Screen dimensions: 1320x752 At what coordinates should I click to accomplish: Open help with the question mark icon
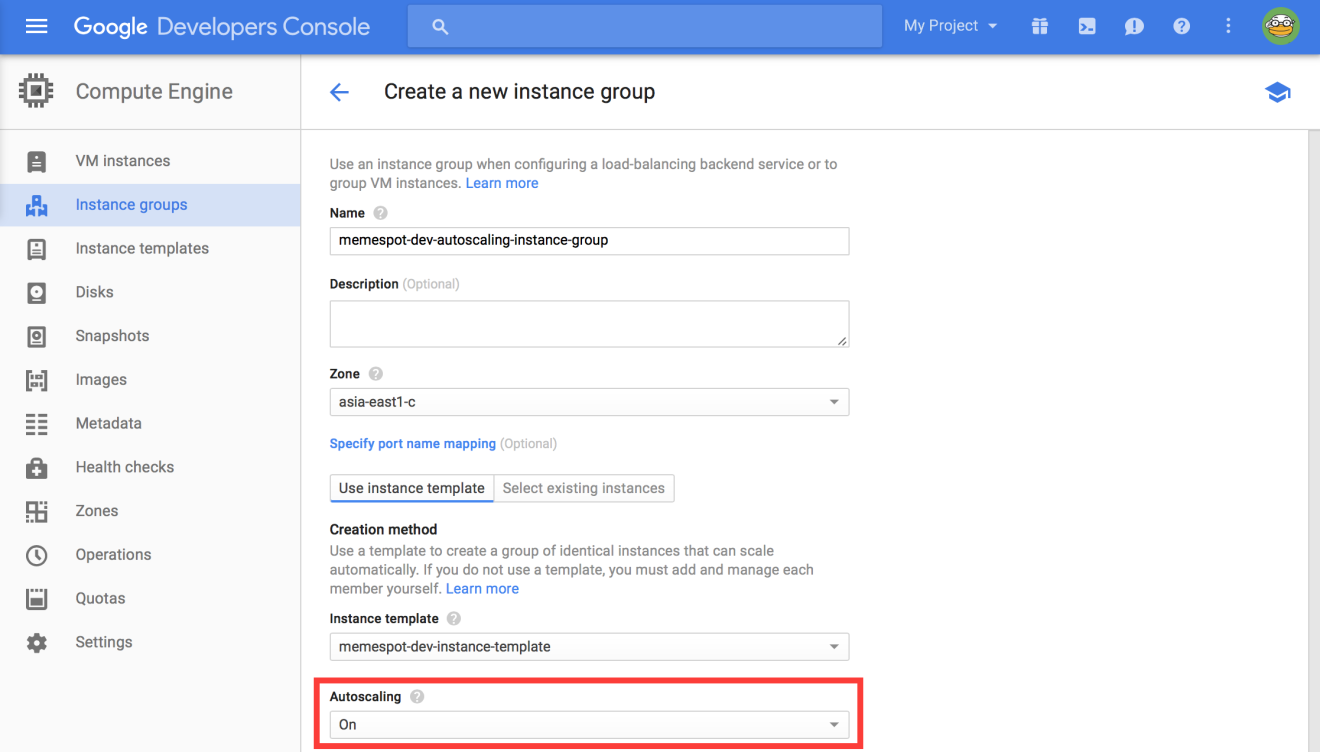(x=1181, y=26)
